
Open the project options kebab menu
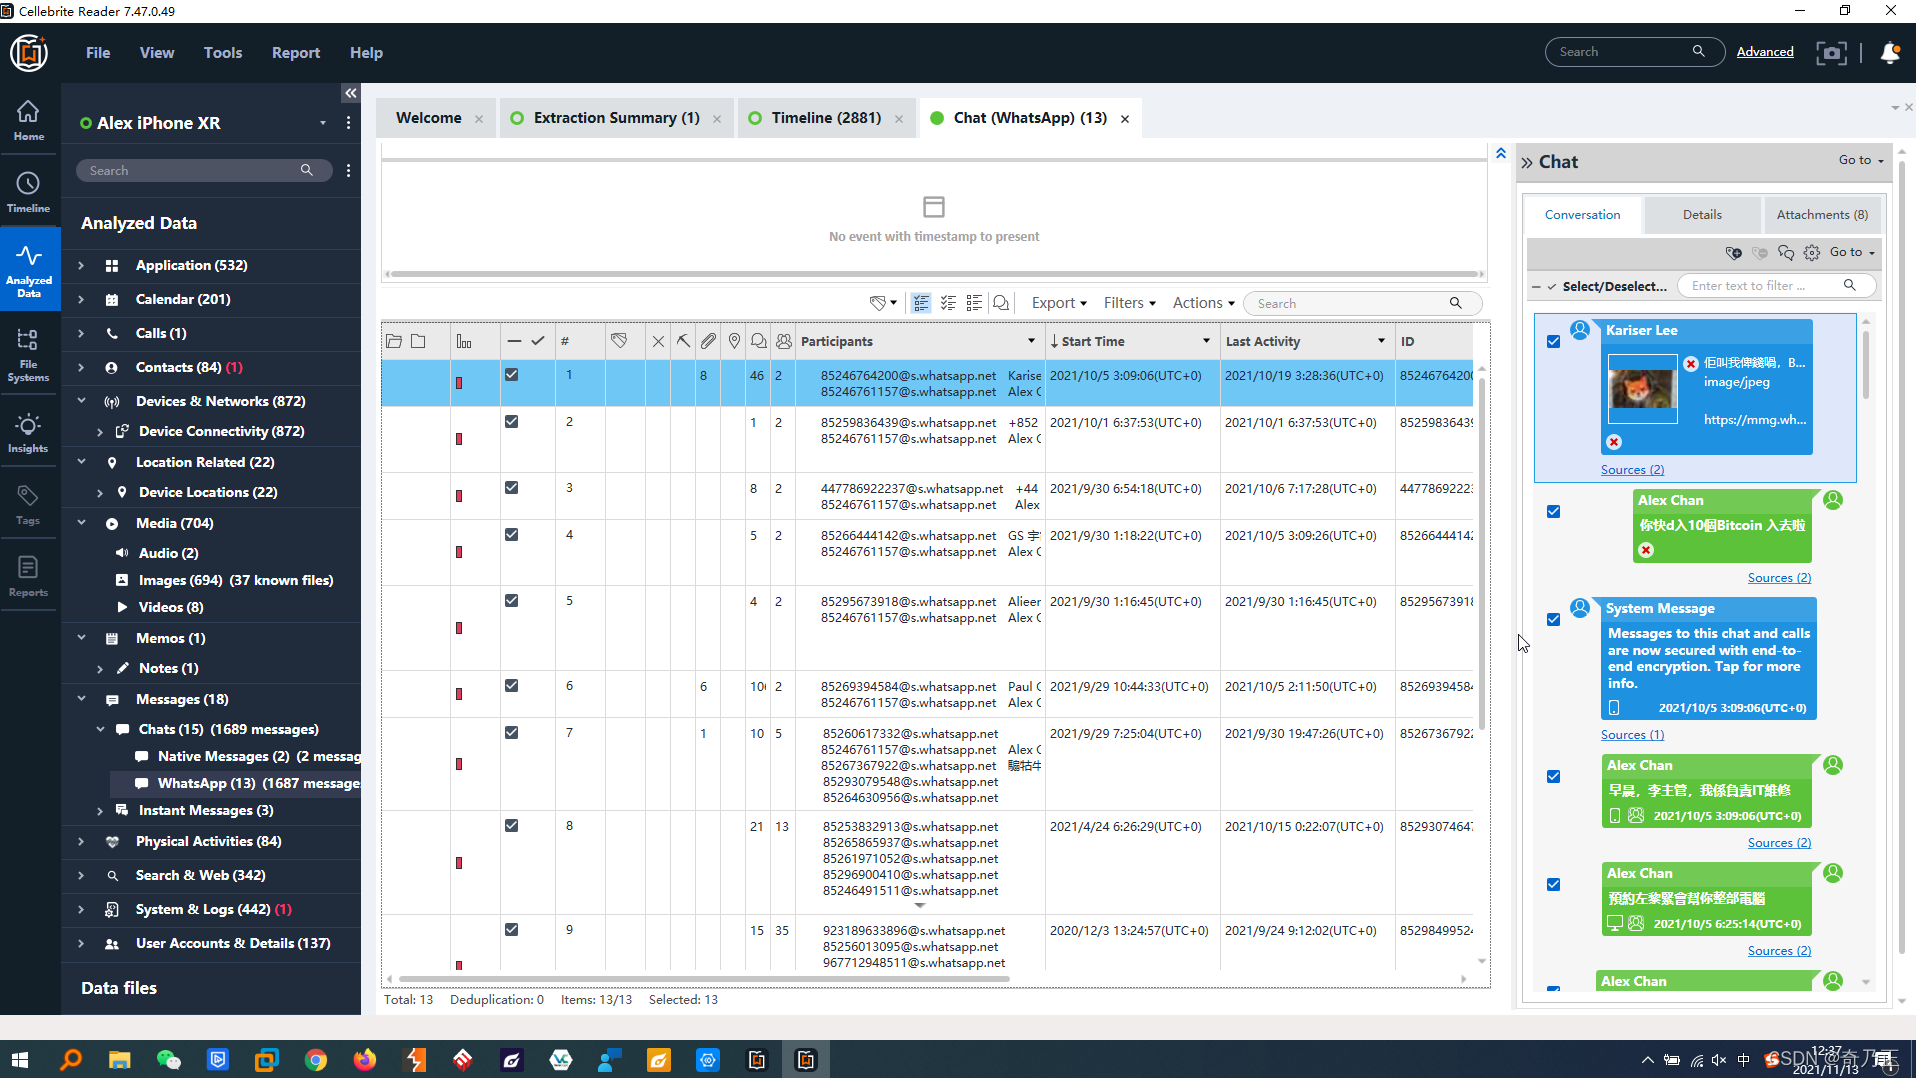(x=348, y=123)
